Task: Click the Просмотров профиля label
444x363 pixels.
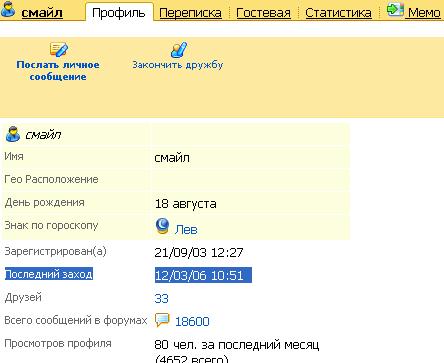Action: click(x=58, y=343)
